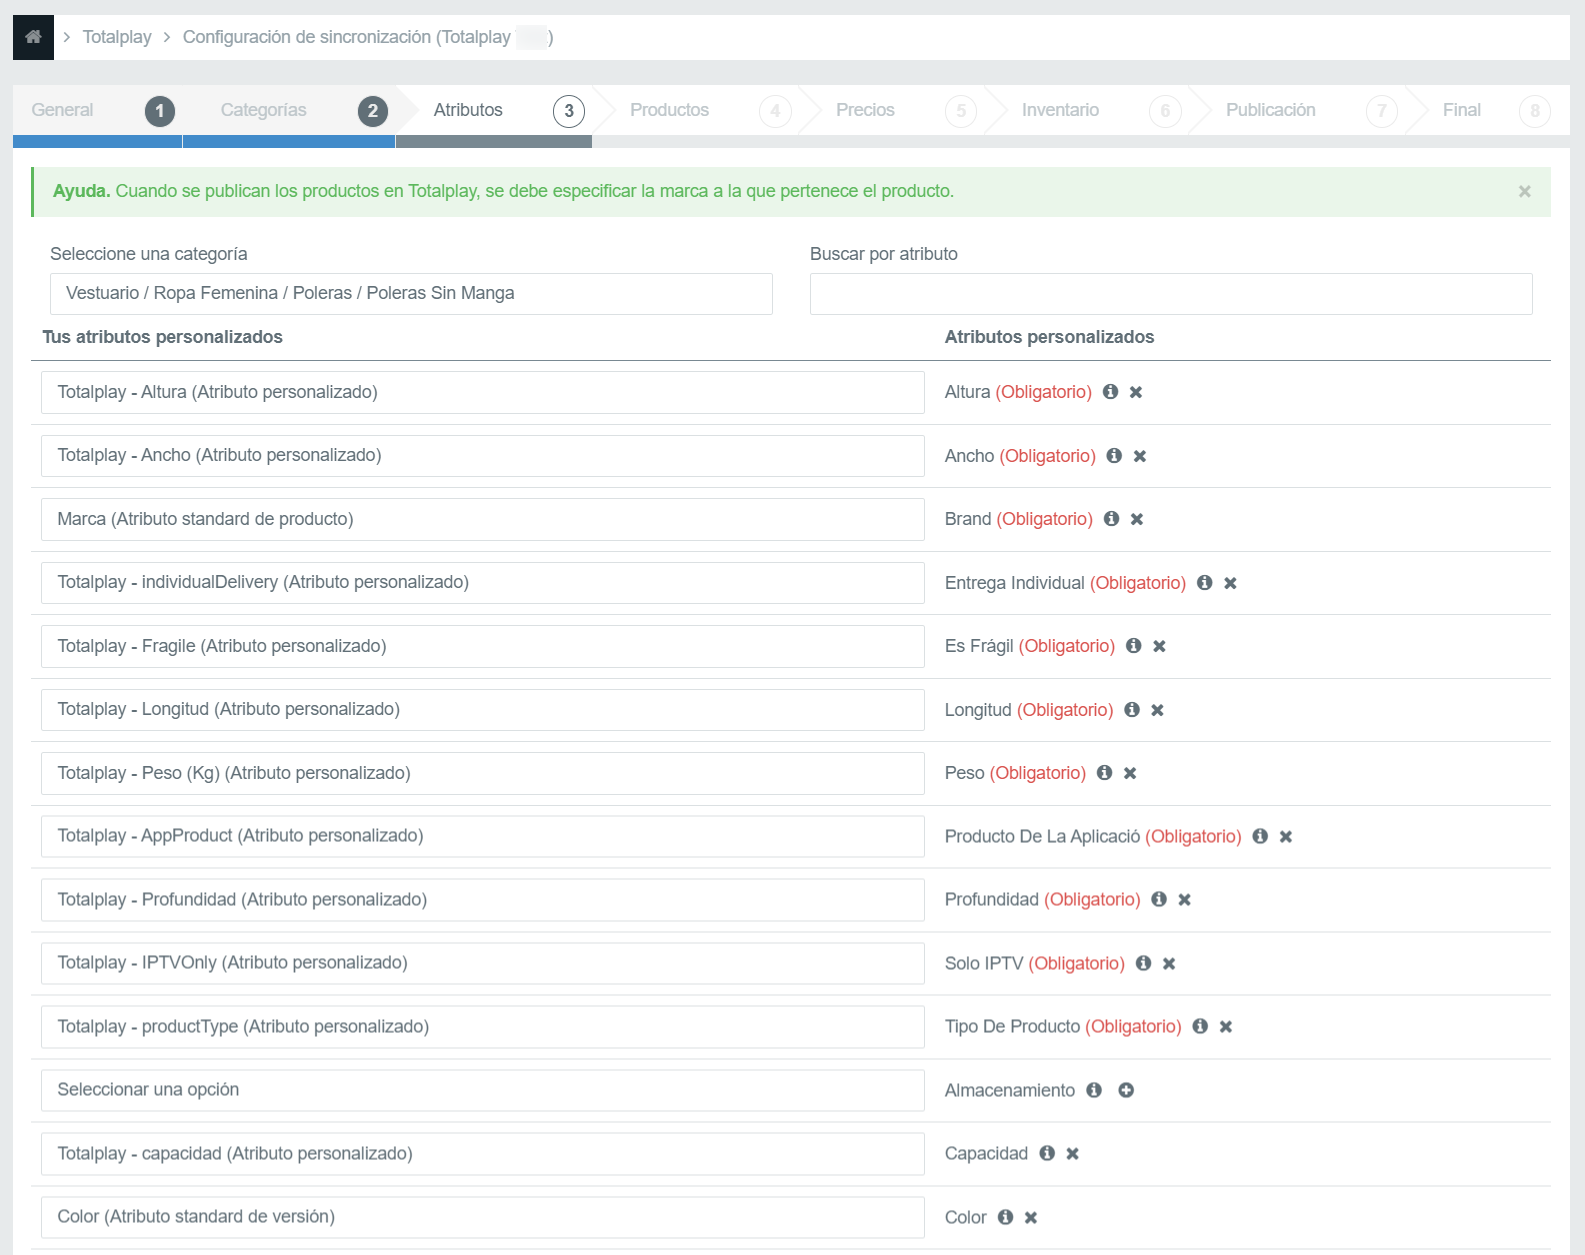Show info for Longitud attribute

[x=1132, y=710]
